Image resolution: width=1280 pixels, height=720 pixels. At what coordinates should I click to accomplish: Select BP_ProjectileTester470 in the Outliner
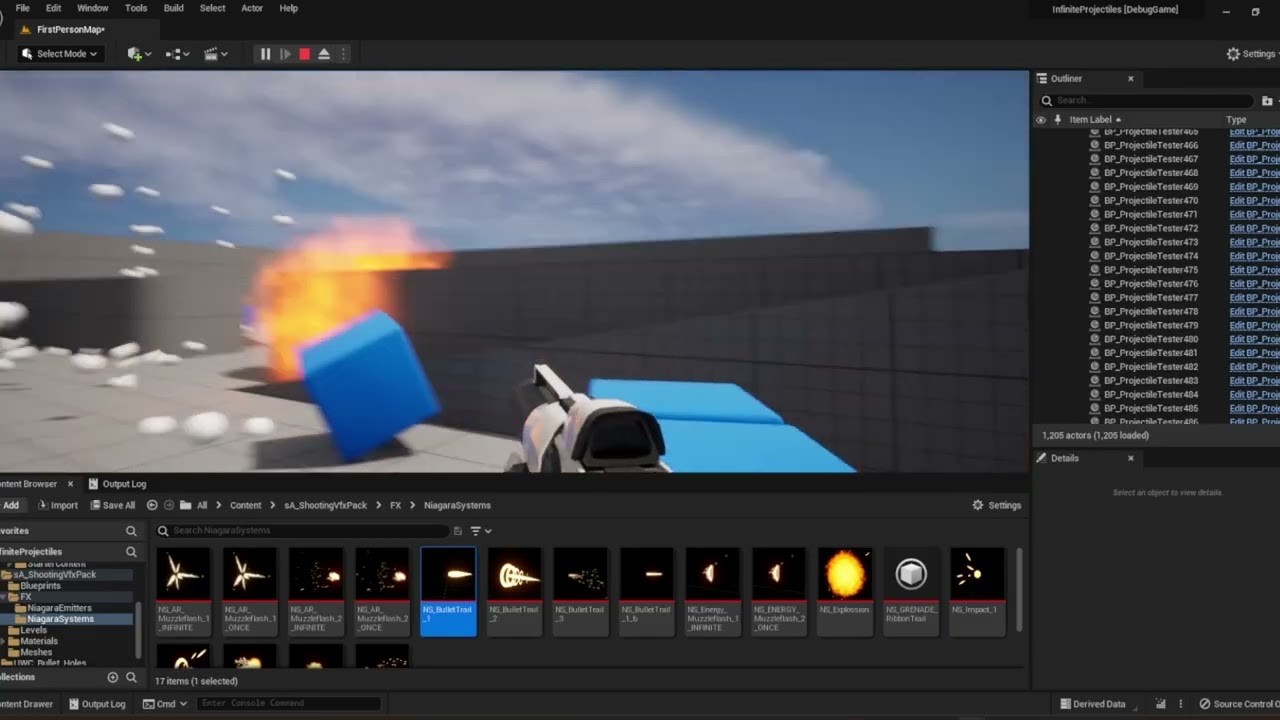tap(1151, 201)
